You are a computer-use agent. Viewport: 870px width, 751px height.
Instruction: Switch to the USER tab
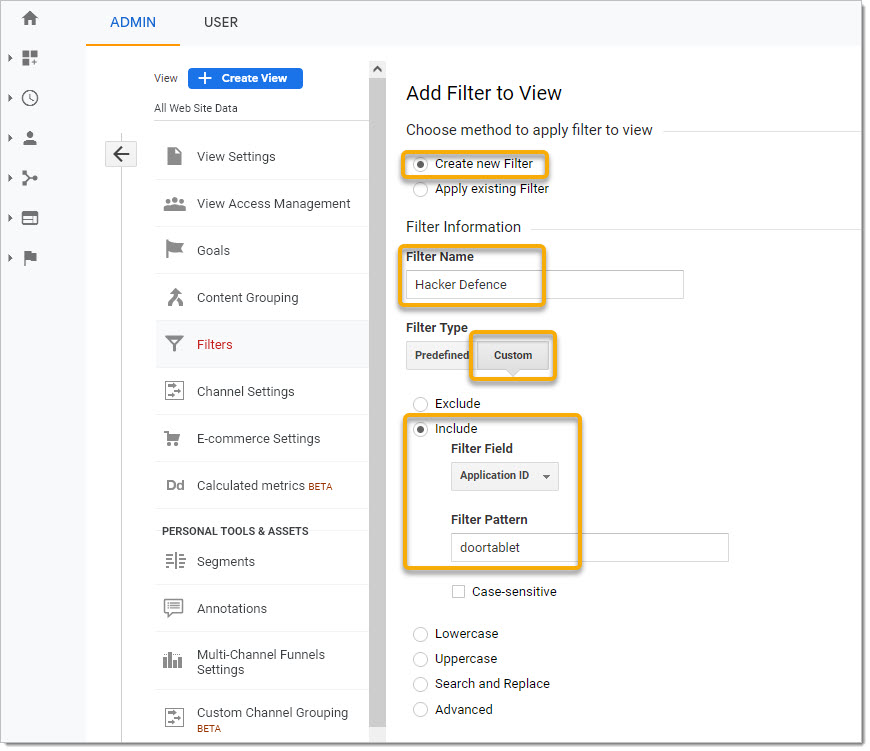[x=221, y=22]
